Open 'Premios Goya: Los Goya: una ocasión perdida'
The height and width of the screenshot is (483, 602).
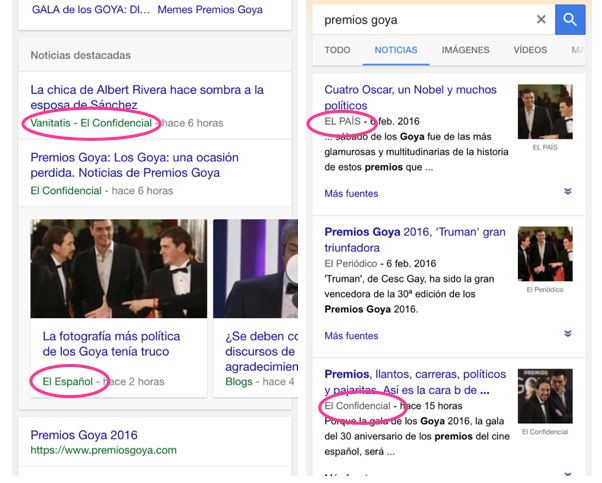[134, 165]
